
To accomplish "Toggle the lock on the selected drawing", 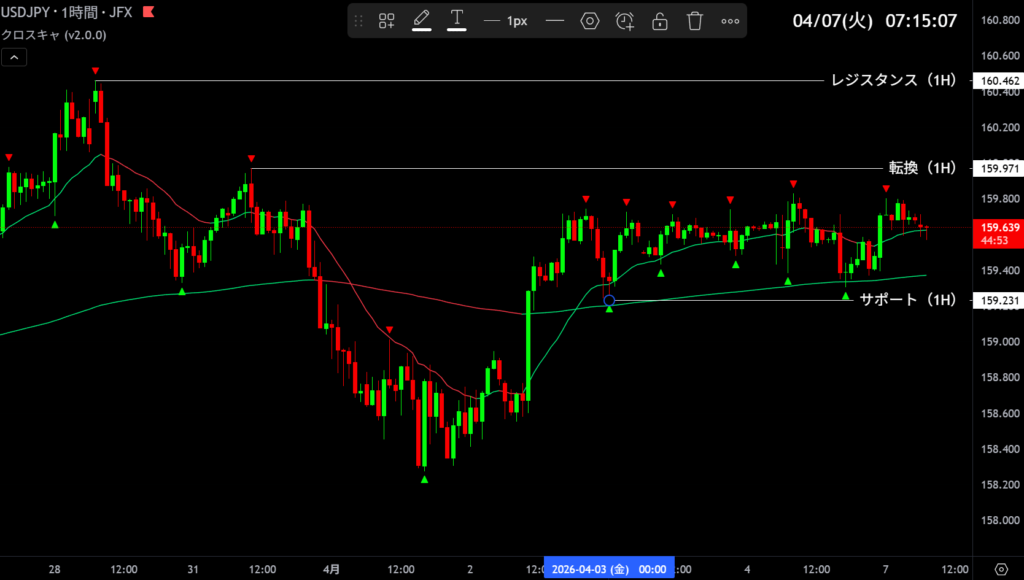I will [660, 21].
